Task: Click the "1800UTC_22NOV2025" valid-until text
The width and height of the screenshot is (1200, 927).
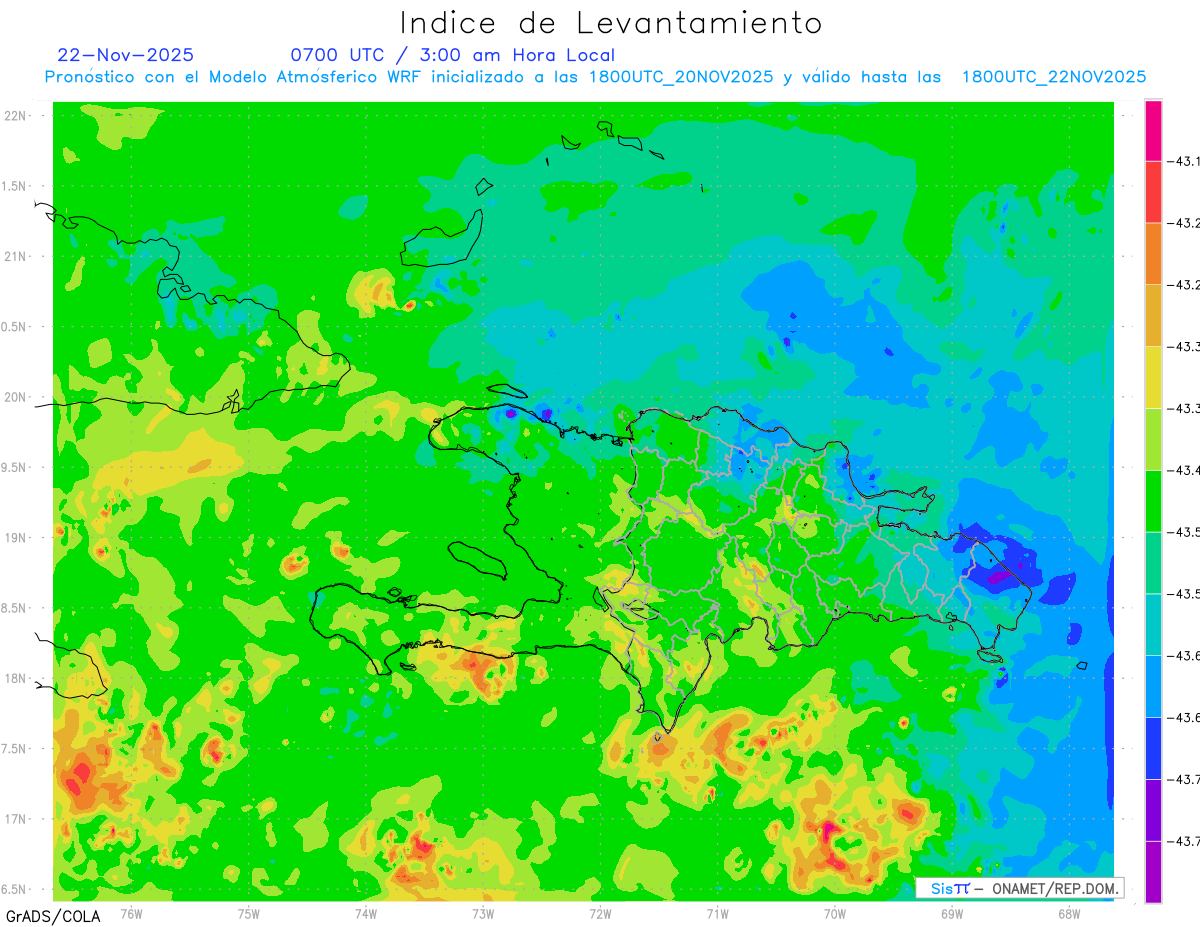Action: (1054, 77)
